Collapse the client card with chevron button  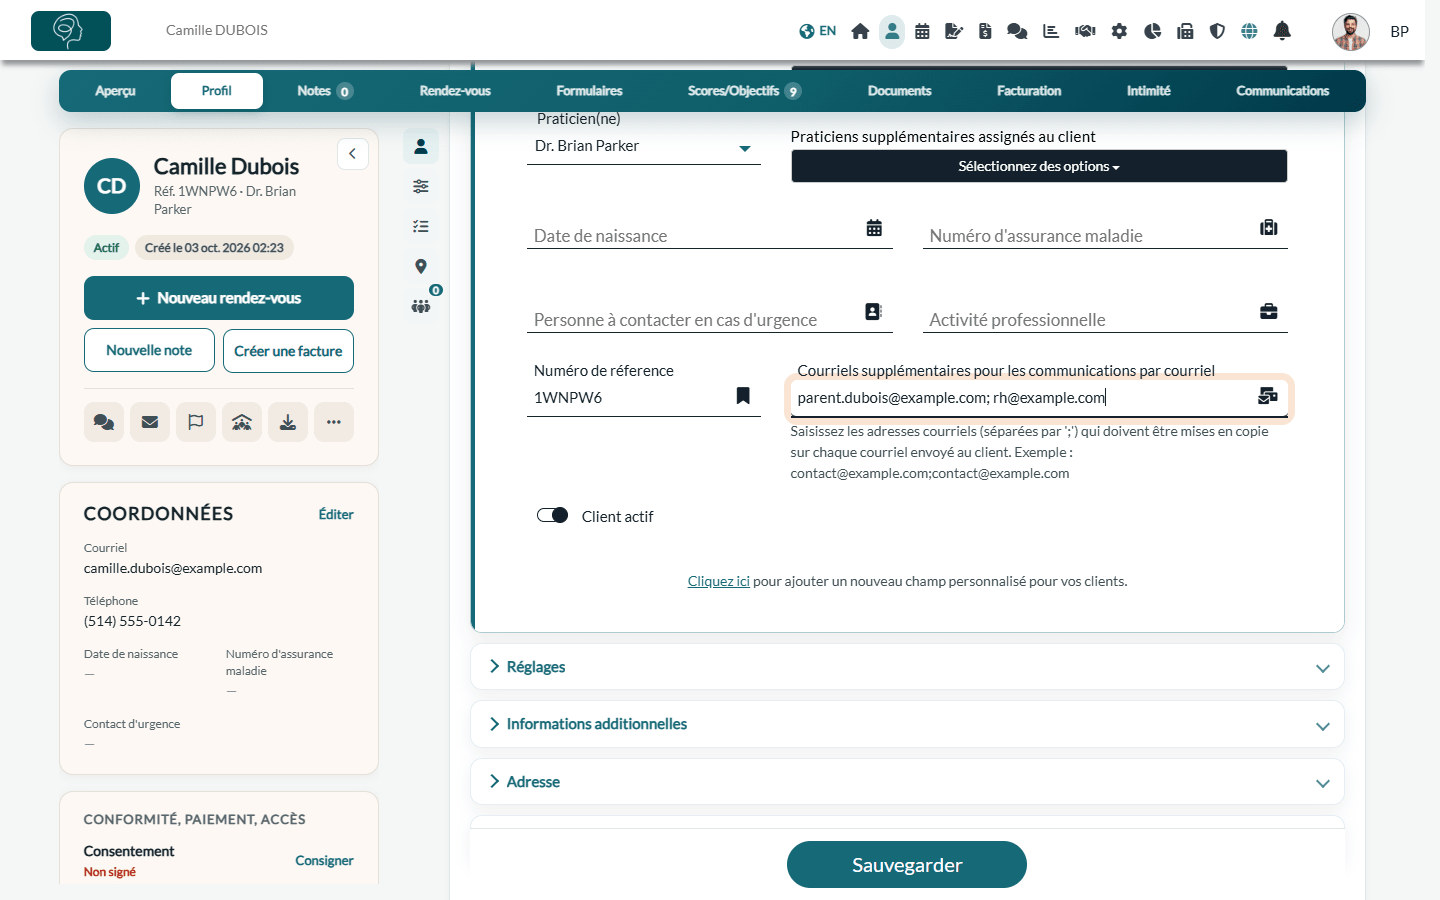pos(353,154)
